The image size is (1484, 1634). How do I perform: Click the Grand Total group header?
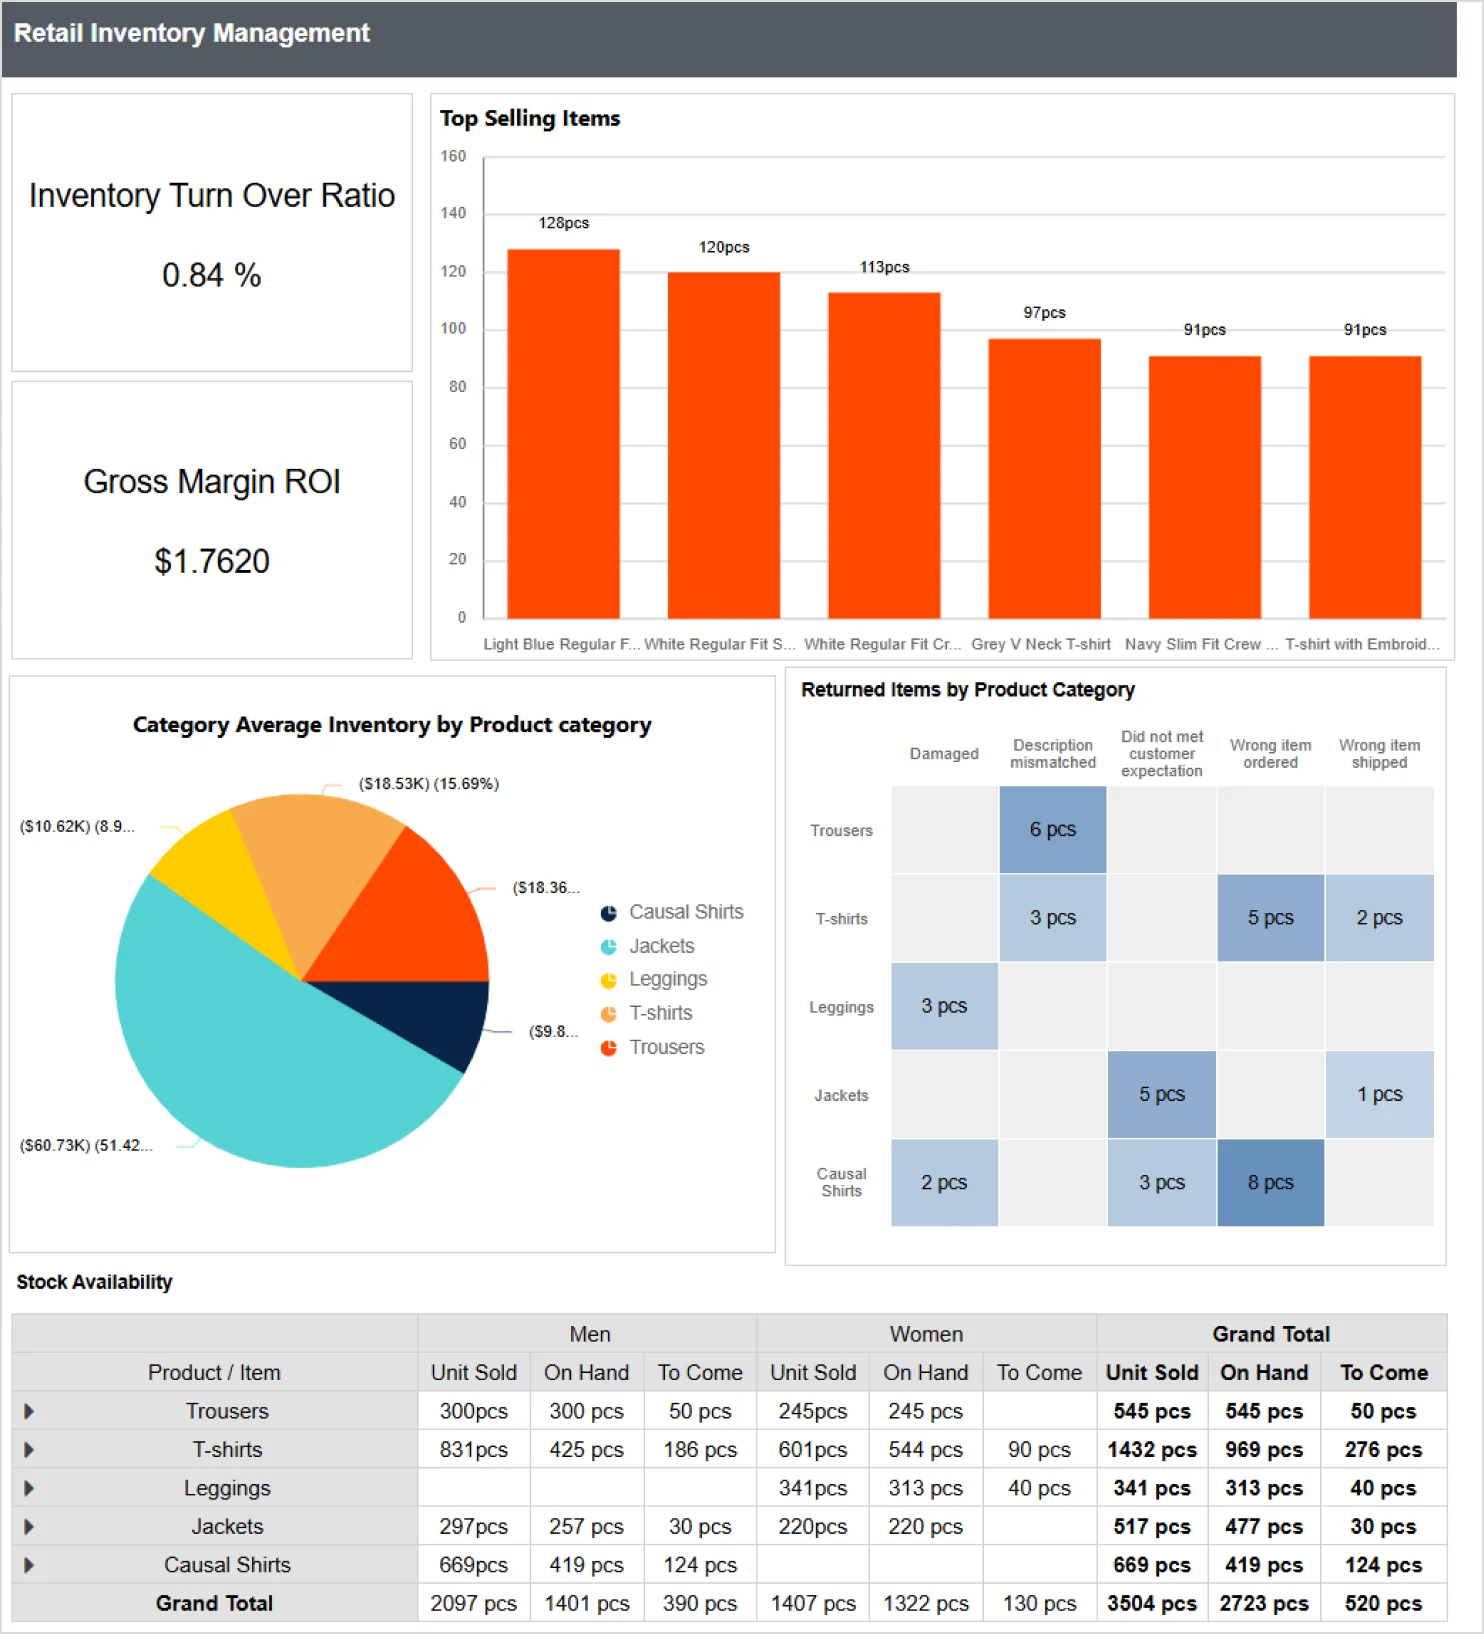pos(1271,1334)
